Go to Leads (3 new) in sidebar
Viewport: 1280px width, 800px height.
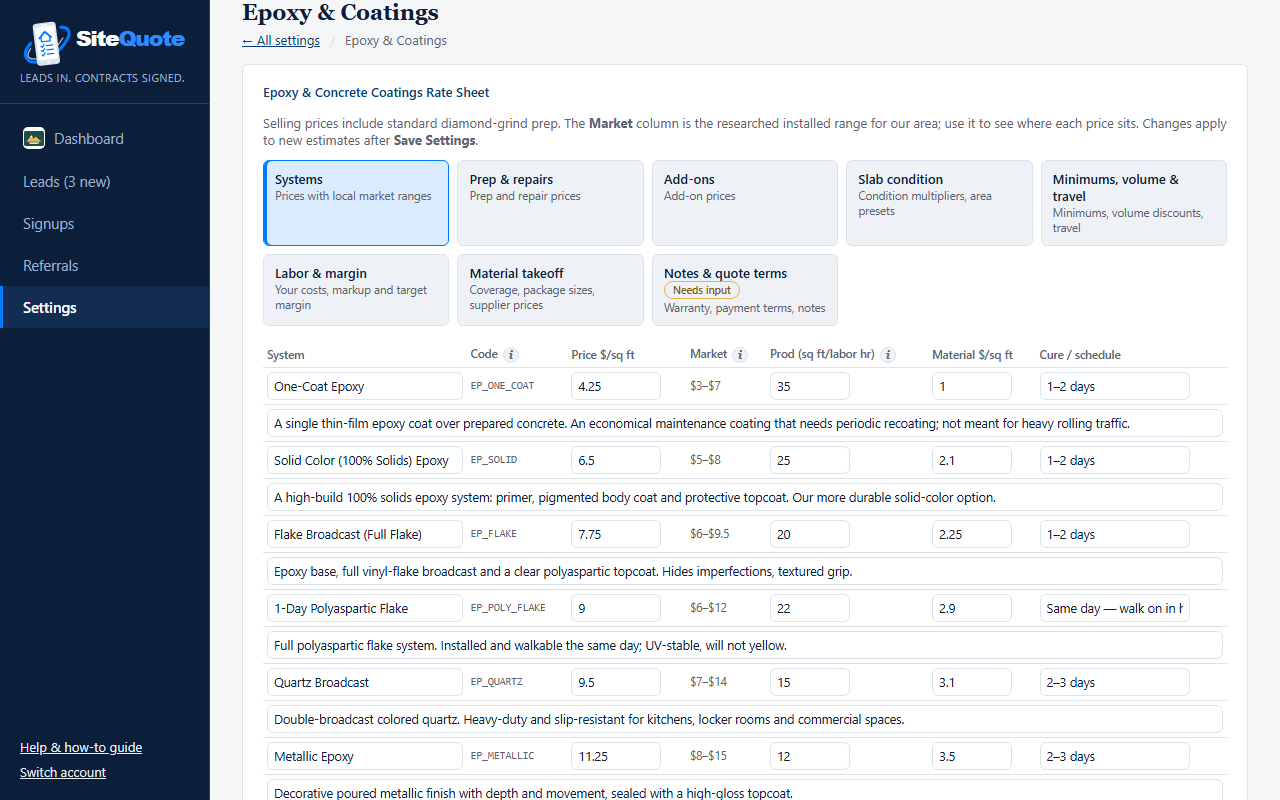[x=105, y=182]
